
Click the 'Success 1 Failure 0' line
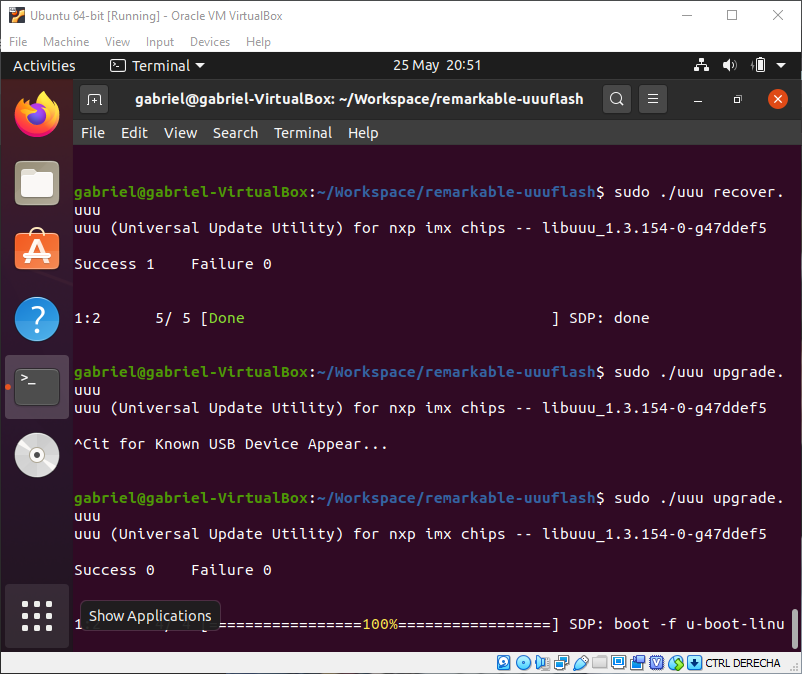173,264
